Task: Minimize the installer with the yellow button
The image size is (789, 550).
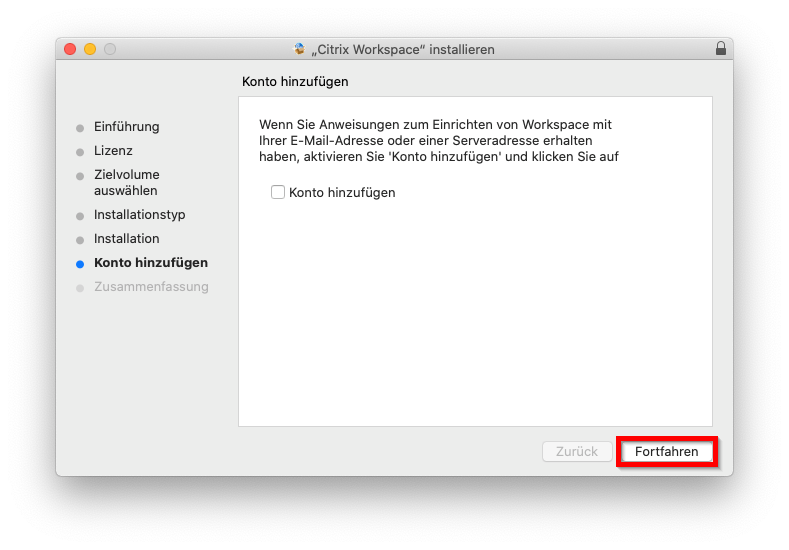Action: [x=90, y=49]
